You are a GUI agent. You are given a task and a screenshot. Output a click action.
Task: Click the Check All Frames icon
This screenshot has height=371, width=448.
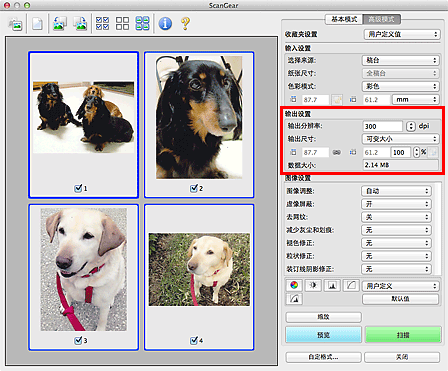pos(102,24)
